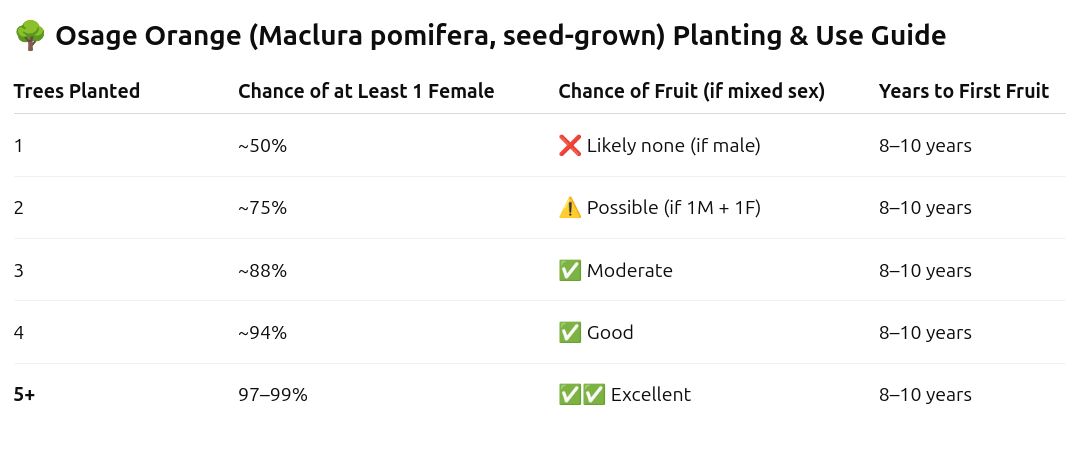Image resolution: width=1066 pixels, height=449 pixels.
Task: Click the Possible (if 1M + 1F) text
Action: point(673,207)
